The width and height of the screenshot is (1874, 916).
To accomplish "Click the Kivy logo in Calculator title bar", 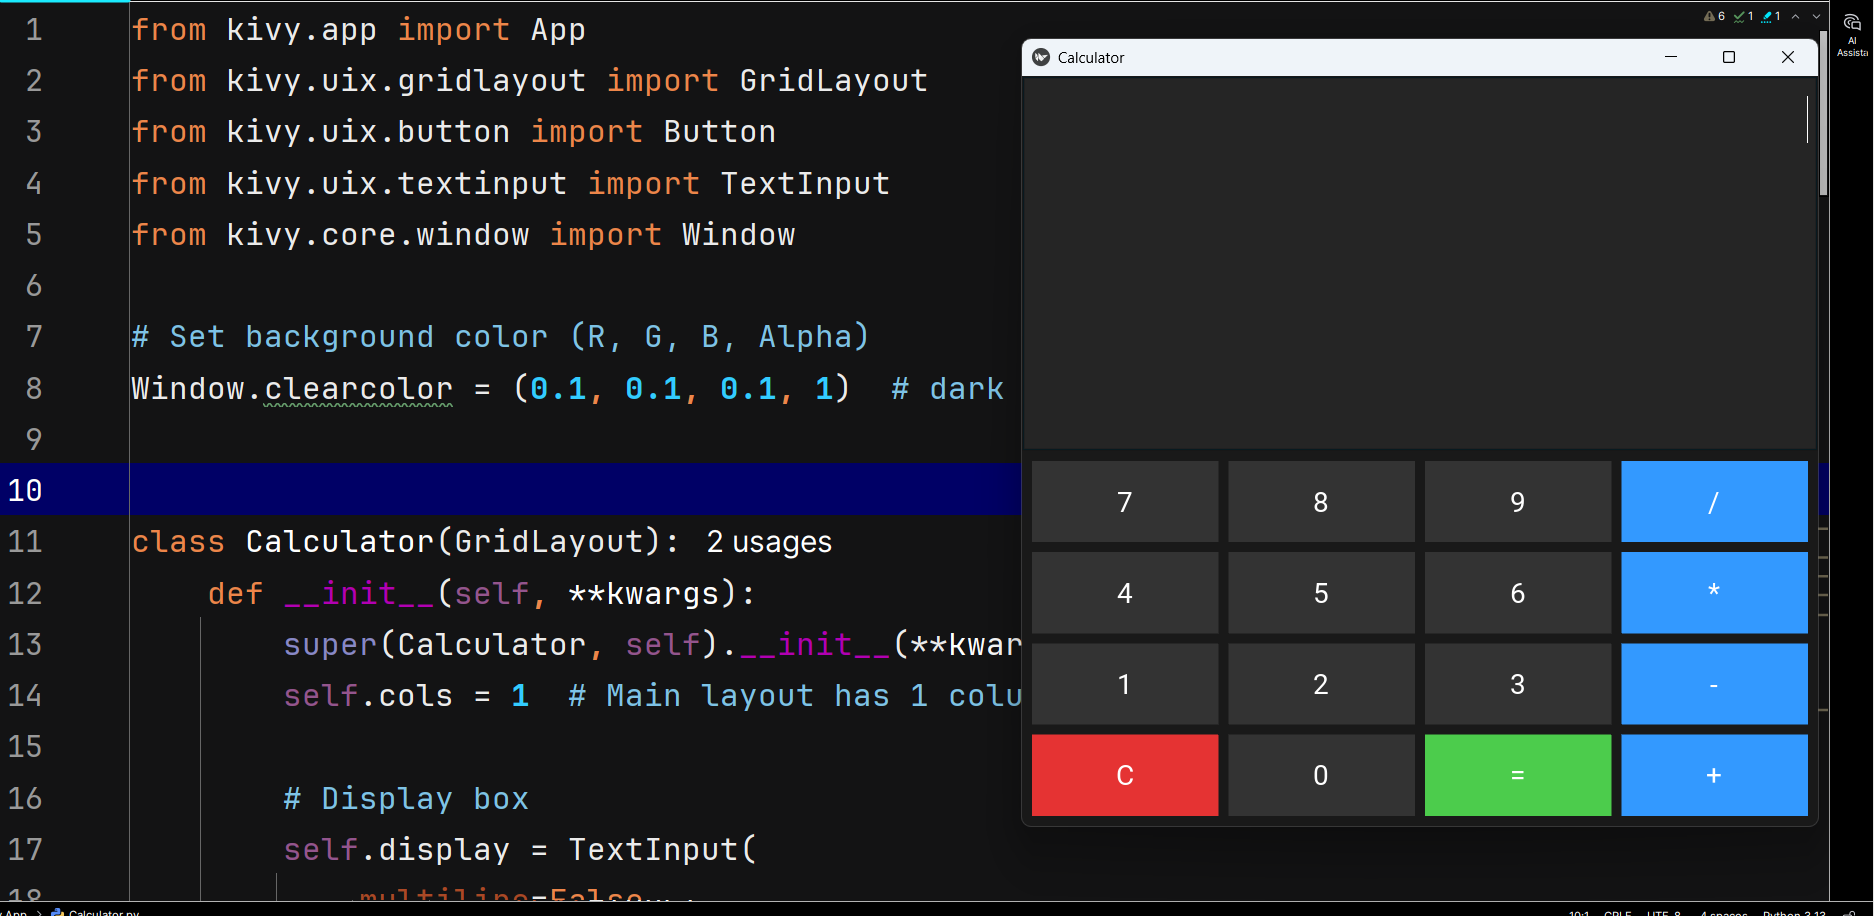I will coord(1041,58).
